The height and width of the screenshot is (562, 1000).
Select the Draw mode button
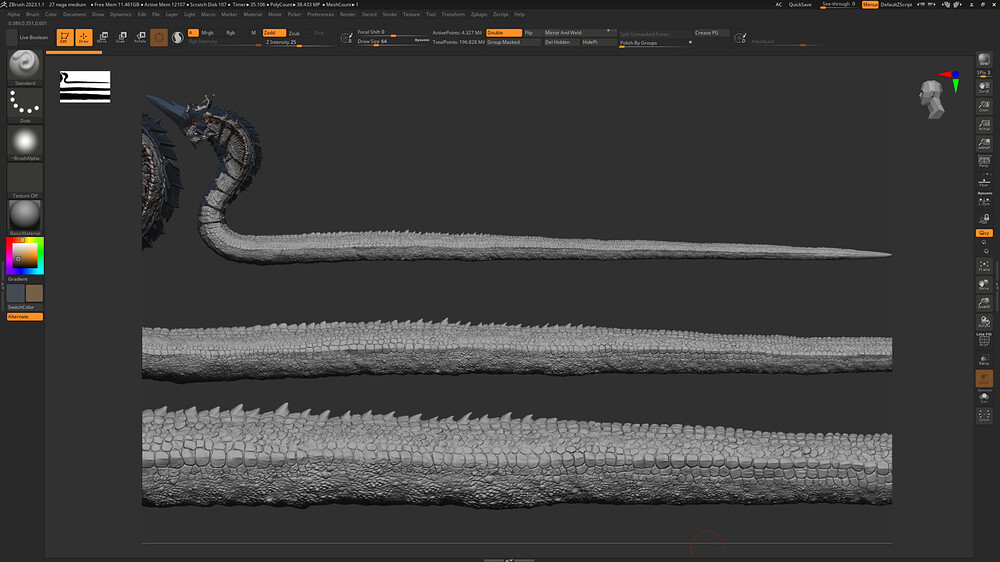[x=83, y=37]
